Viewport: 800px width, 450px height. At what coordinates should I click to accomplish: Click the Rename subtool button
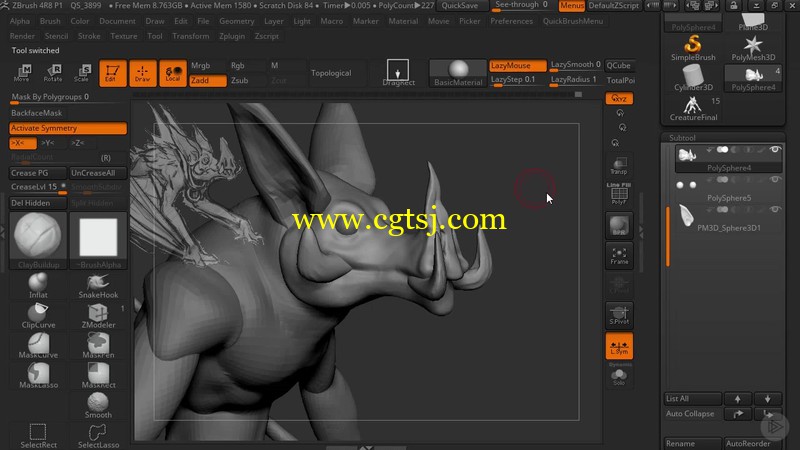pos(692,443)
